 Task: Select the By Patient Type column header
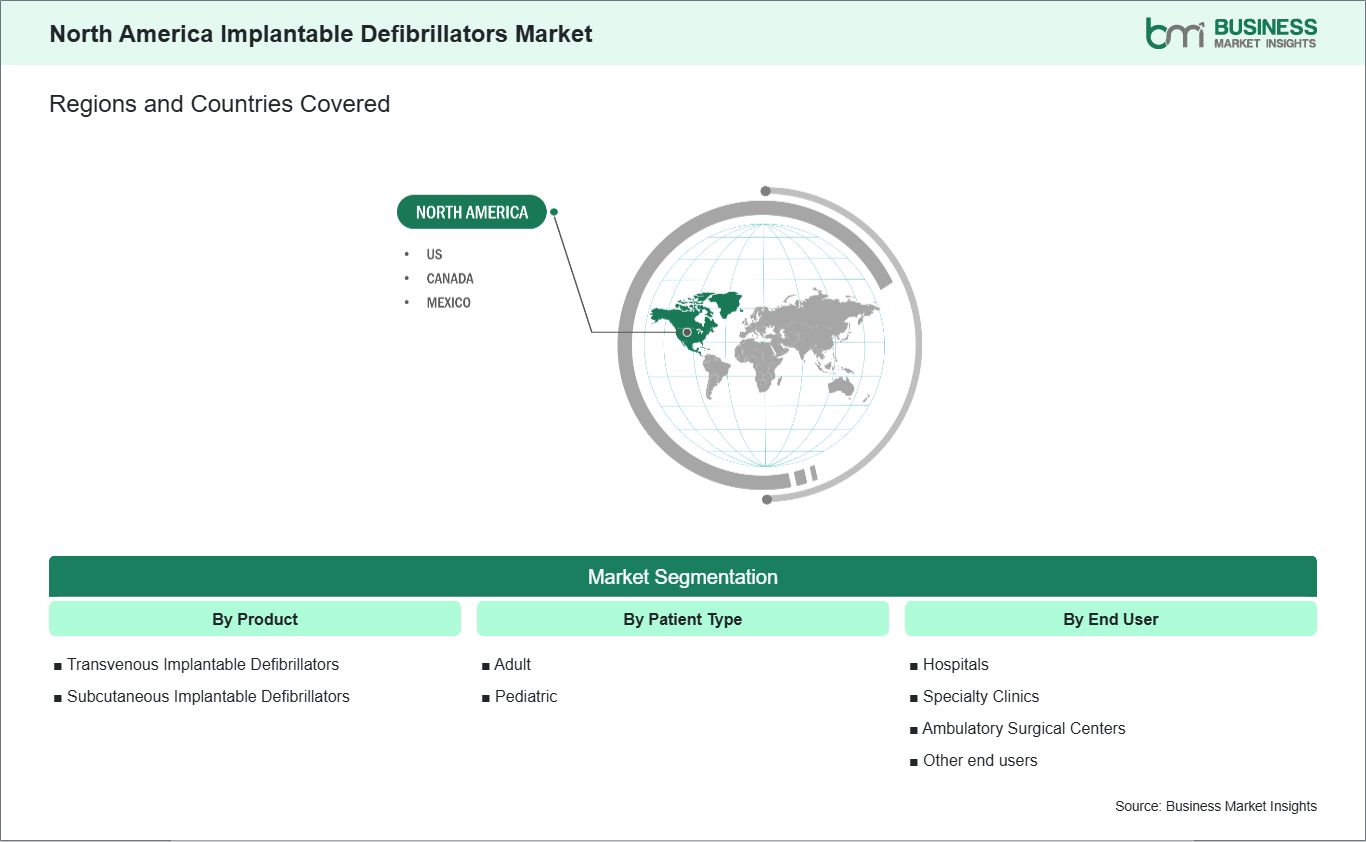683,619
